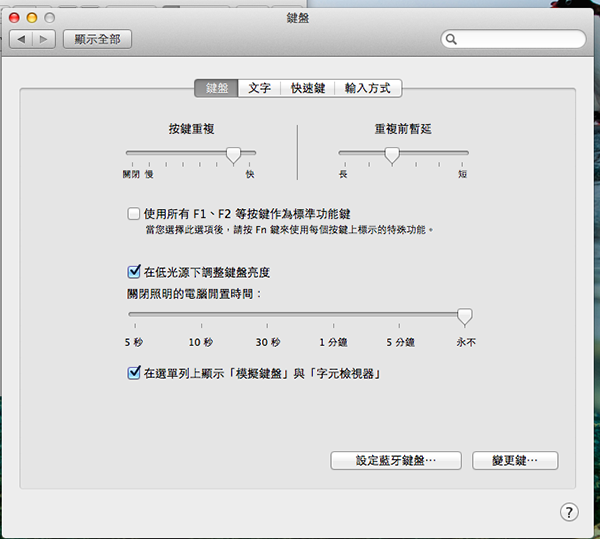The width and height of the screenshot is (600, 539).
Task: Click the 重複前暫延 slider thumb
Action: pos(392,155)
